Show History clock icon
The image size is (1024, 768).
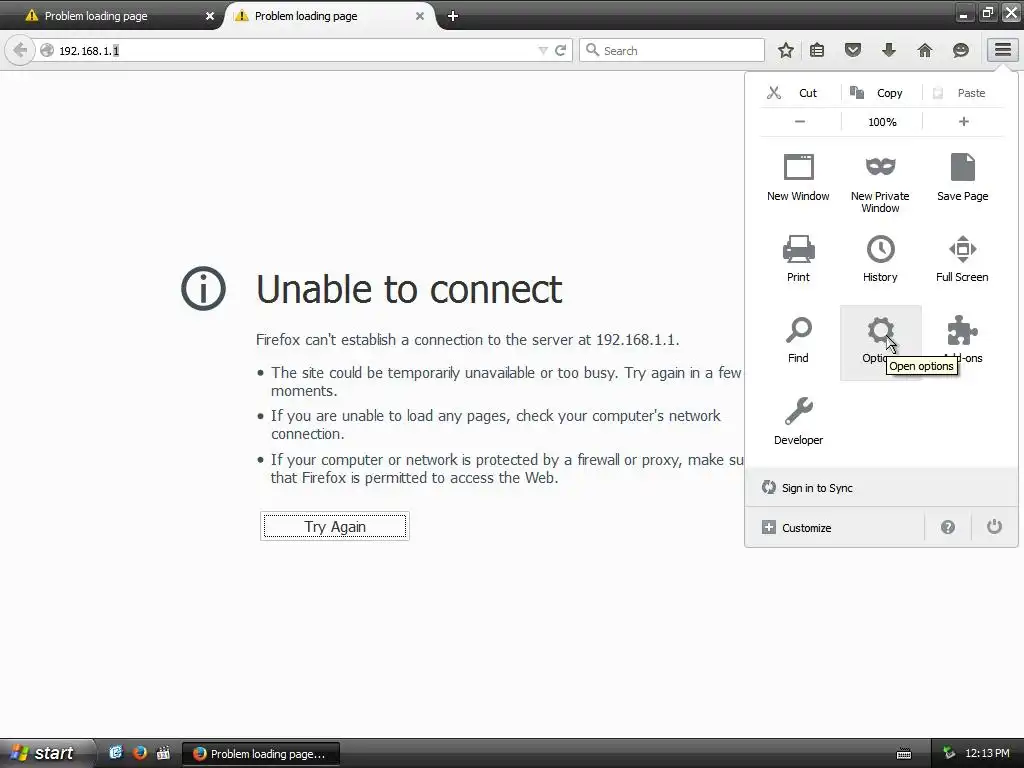tap(880, 249)
